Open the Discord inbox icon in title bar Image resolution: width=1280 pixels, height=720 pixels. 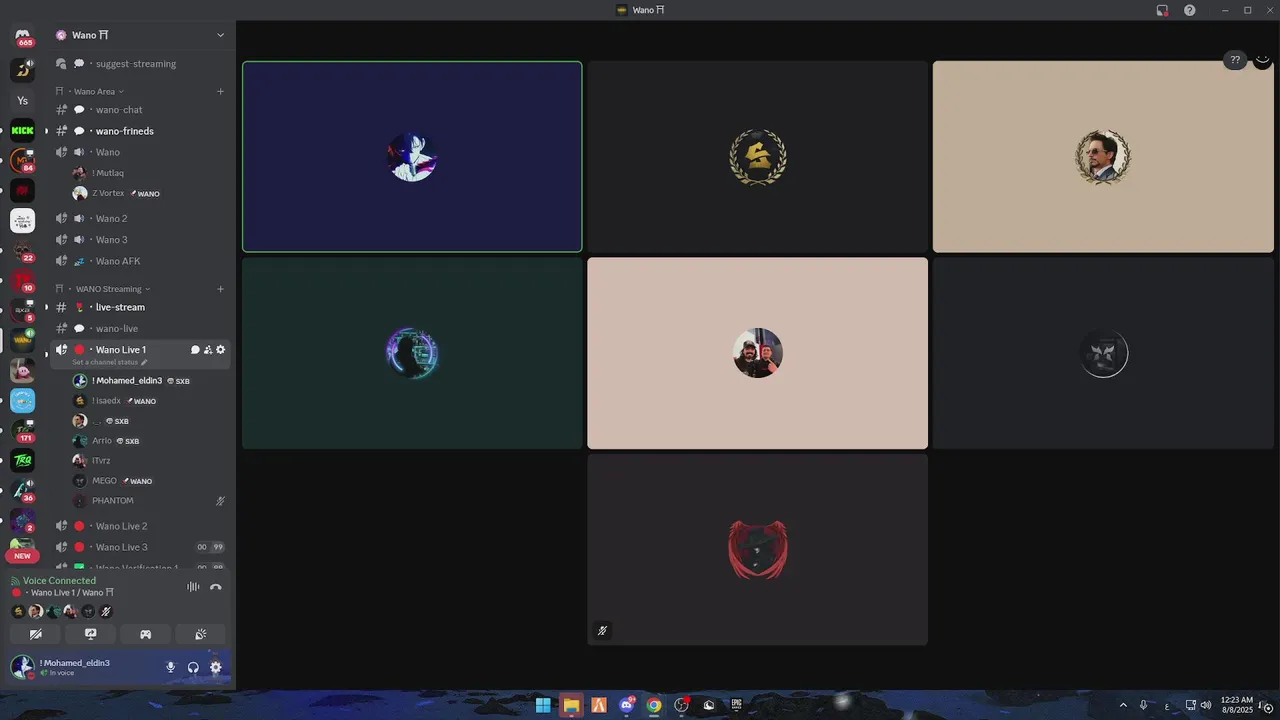1162,10
